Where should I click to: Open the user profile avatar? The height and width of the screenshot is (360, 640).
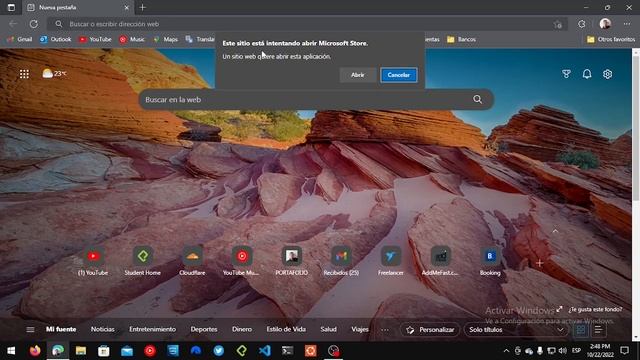click(605, 24)
